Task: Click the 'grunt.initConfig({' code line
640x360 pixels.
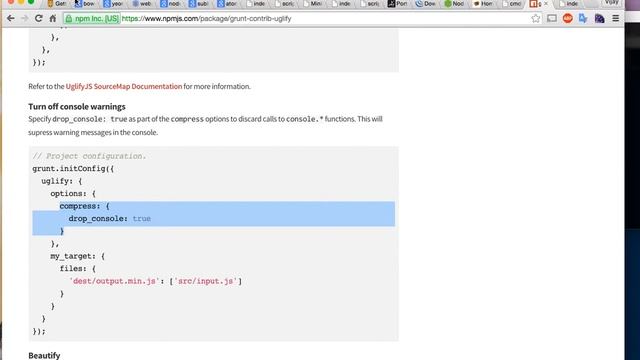Action: tap(73, 169)
